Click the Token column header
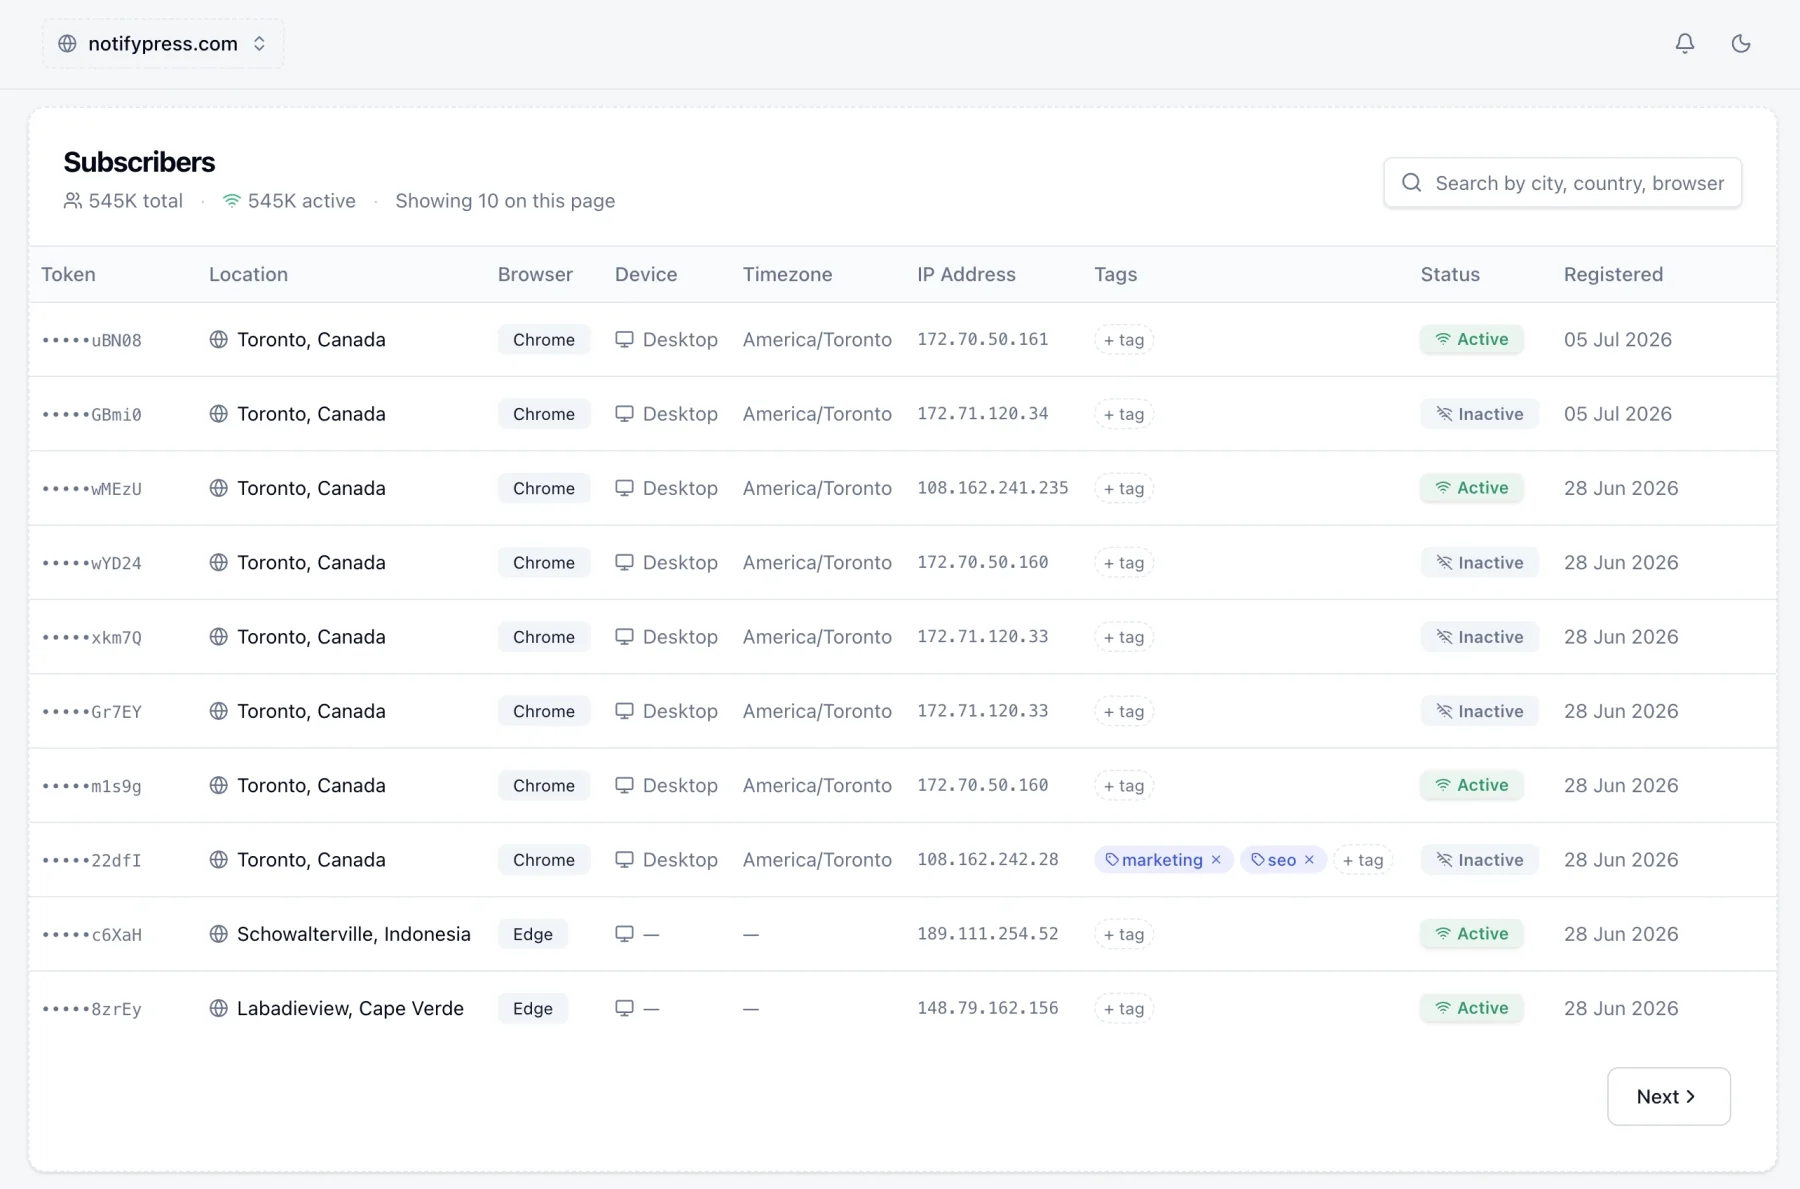 (68, 274)
